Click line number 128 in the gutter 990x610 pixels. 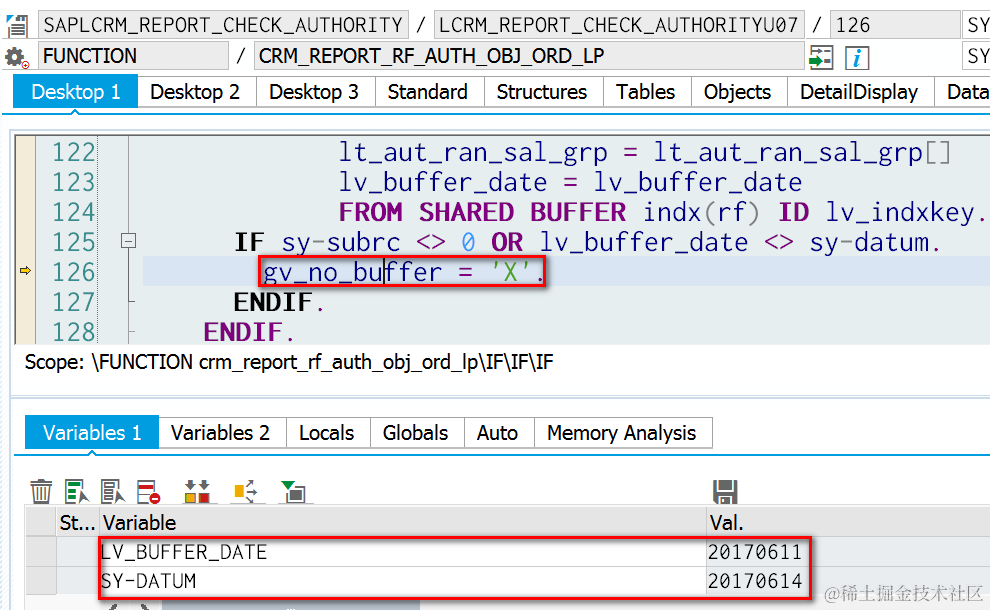coord(73,332)
